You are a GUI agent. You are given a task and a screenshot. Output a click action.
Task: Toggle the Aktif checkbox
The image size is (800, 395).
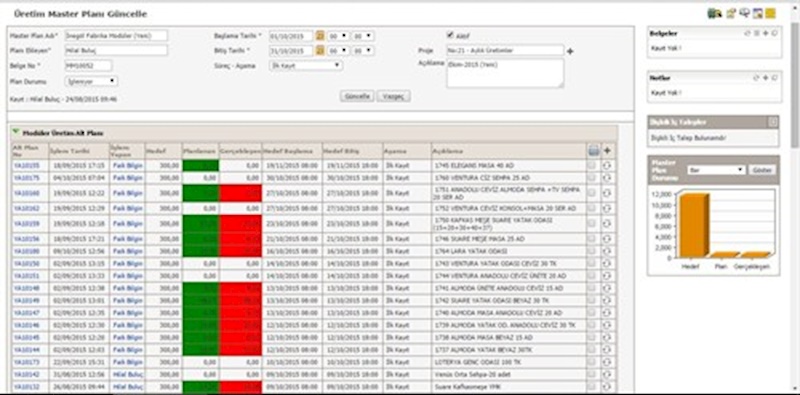pos(450,36)
